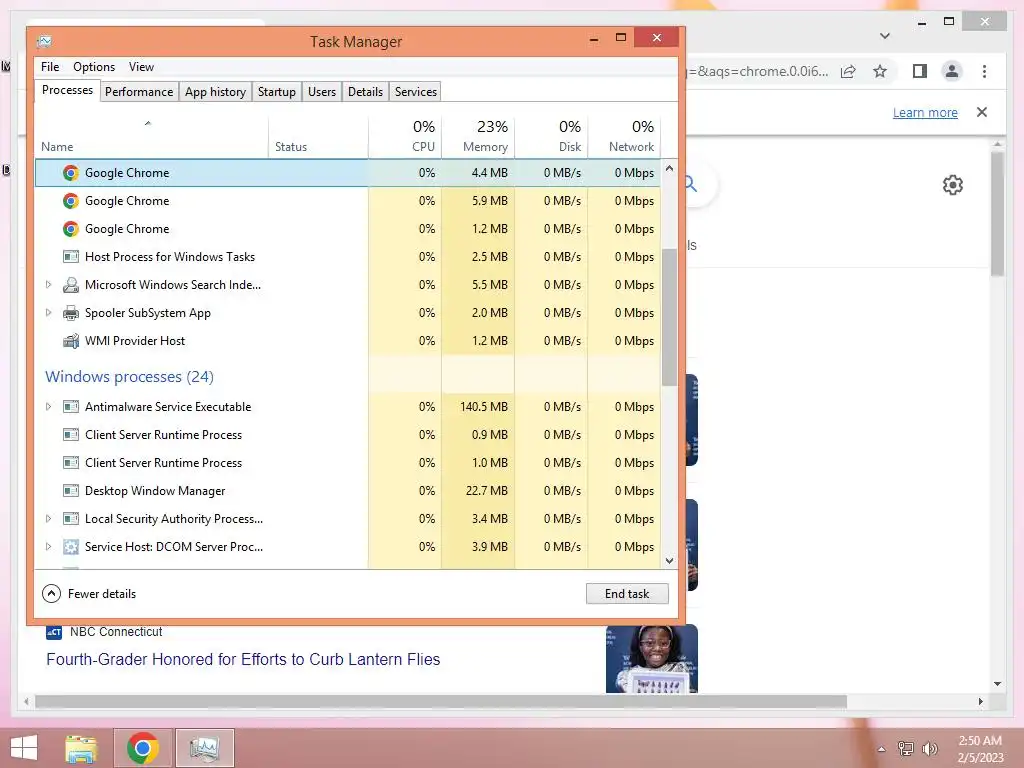Open Chrome's three-dot menu
The width and height of the screenshot is (1024, 768).
point(984,71)
